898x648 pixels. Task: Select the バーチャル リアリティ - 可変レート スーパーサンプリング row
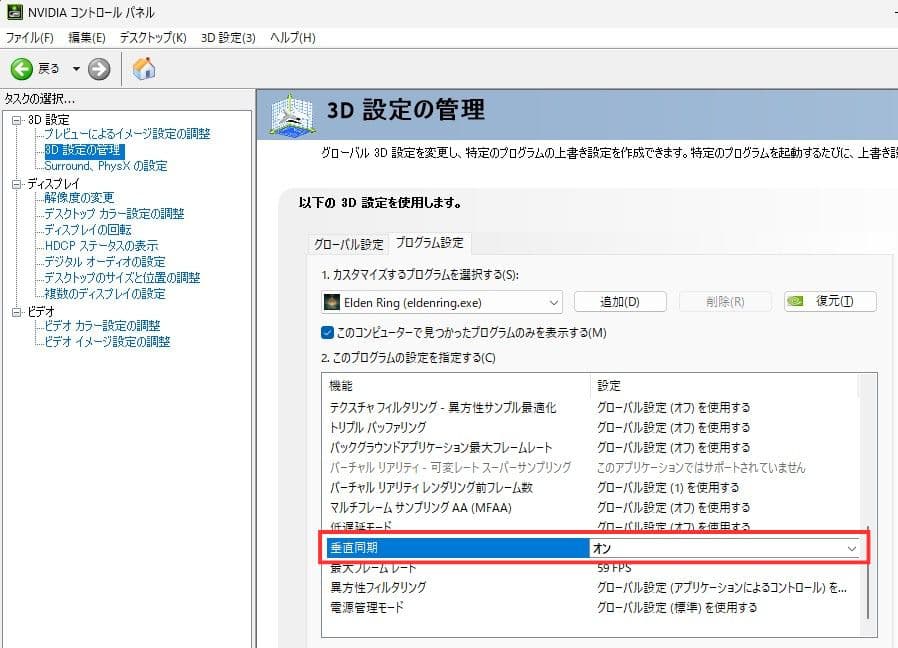coord(593,468)
